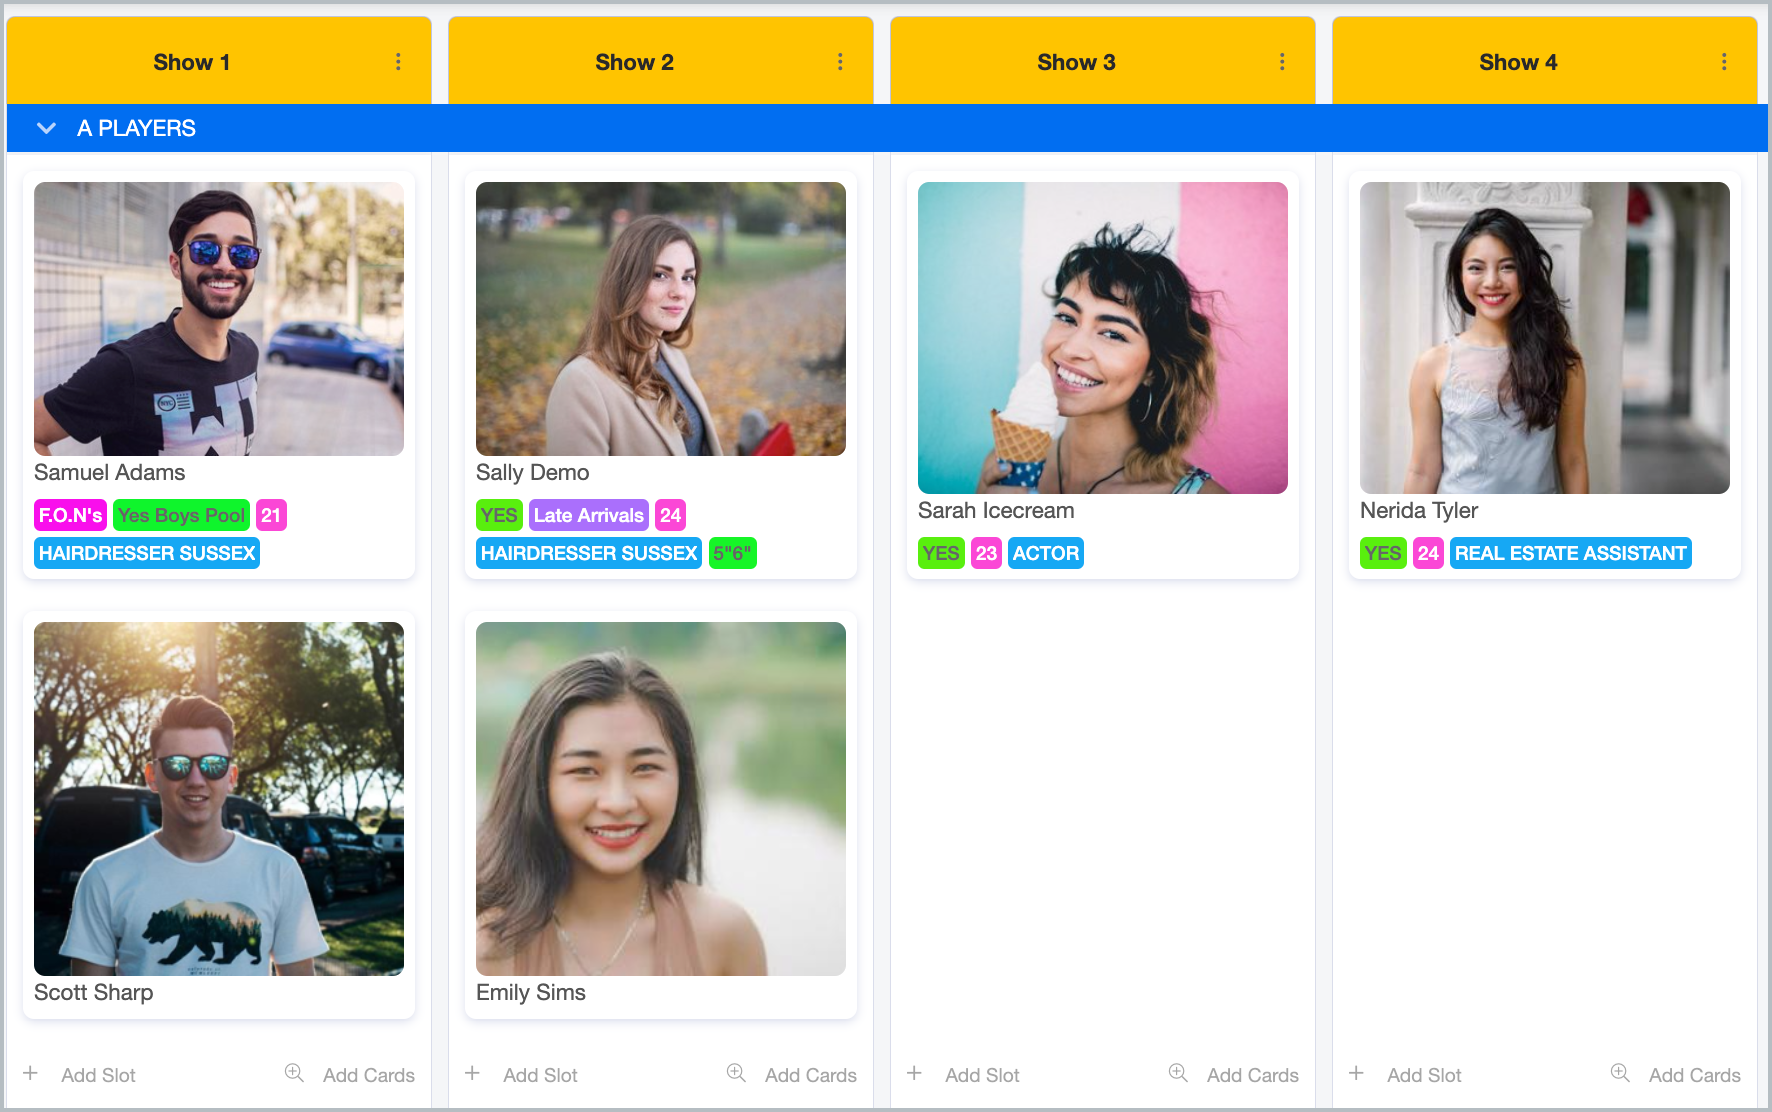Click the Late Arrivals tag

point(589,515)
